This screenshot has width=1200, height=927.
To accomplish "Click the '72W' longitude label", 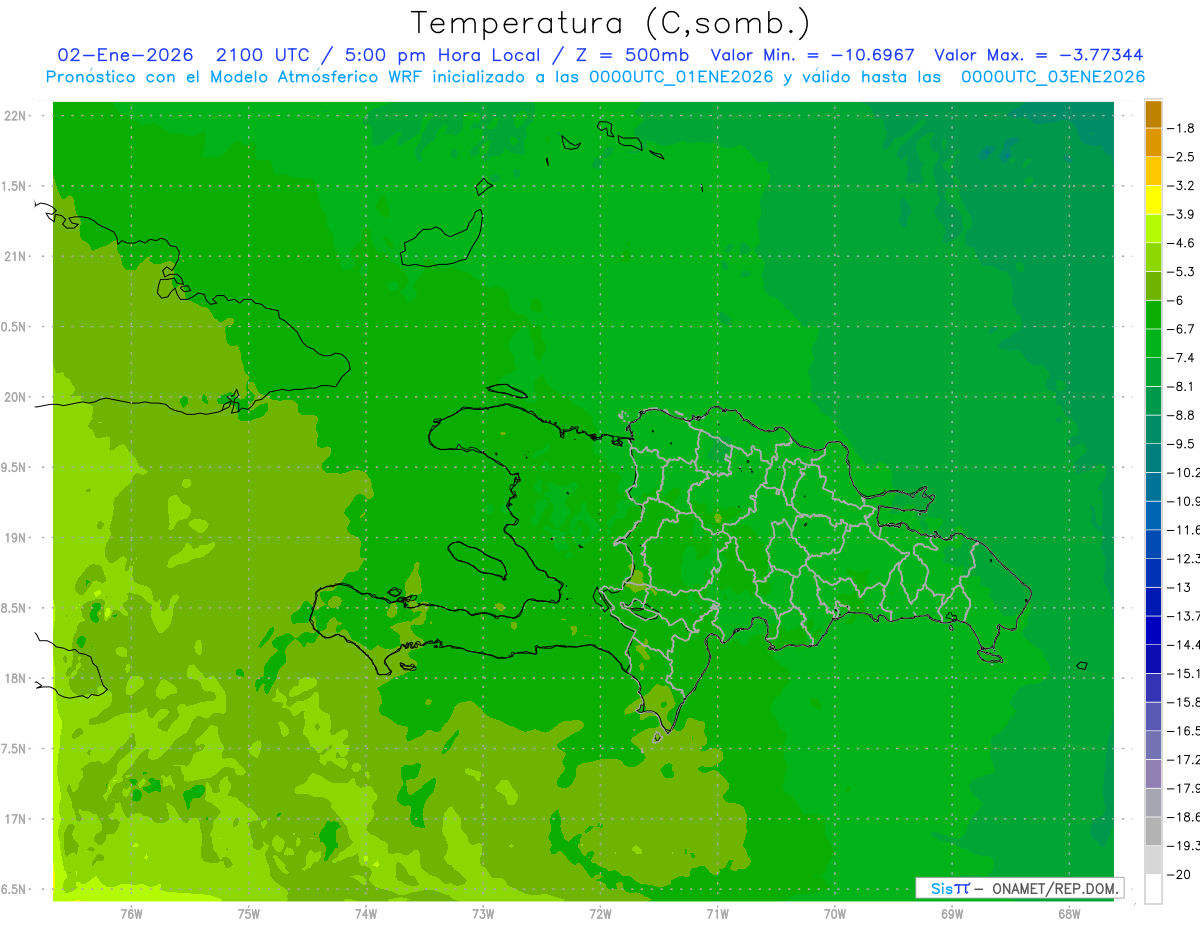I will pyautogui.click(x=600, y=913).
